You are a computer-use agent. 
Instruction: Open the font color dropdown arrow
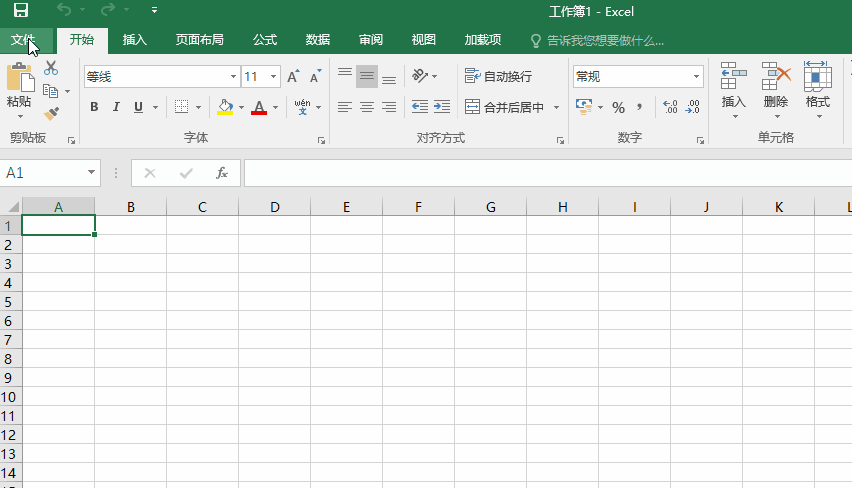(x=275, y=108)
